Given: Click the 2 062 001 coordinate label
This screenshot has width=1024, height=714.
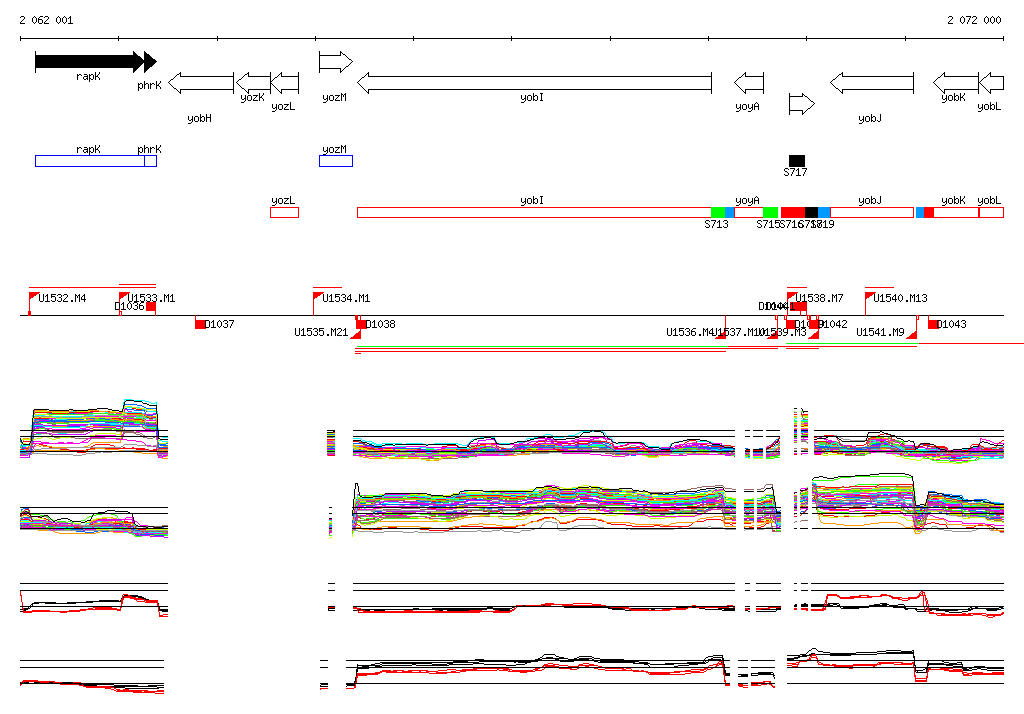Looking at the screenshot, I should [x=46, y=20].
